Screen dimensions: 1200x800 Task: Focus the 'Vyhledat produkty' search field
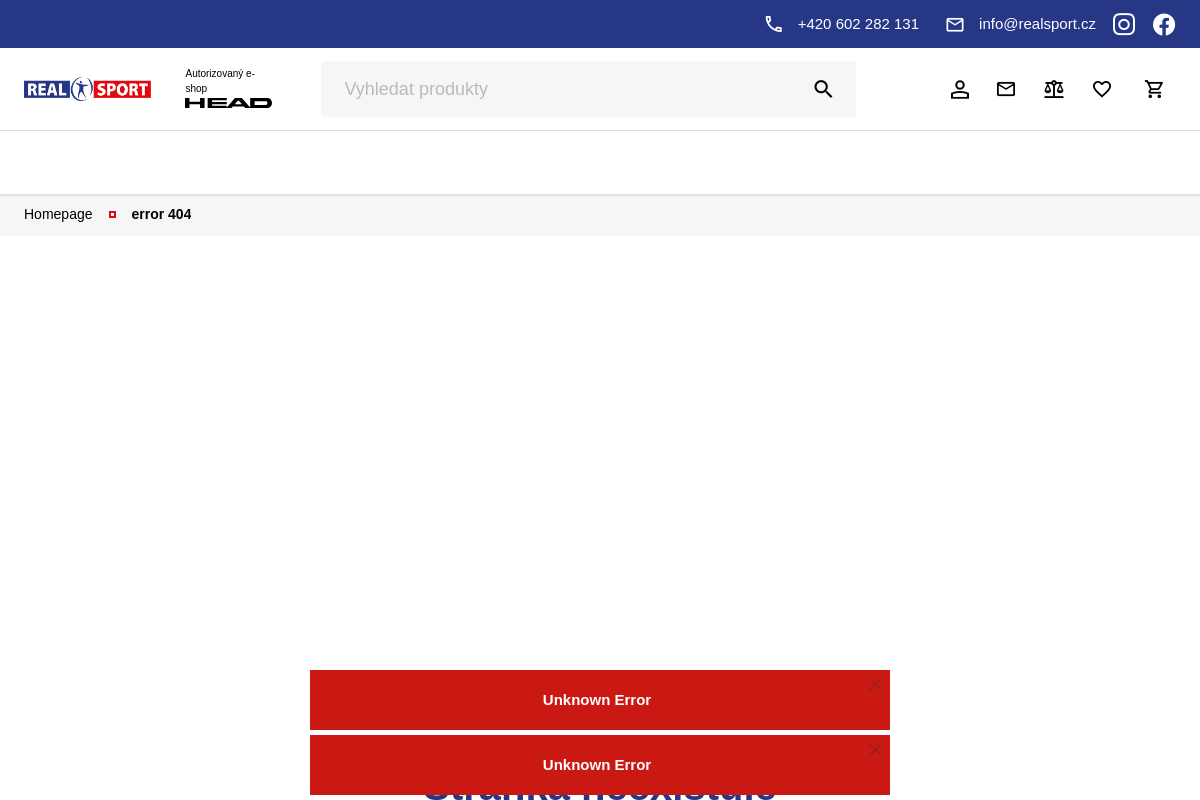coord(555,89)
